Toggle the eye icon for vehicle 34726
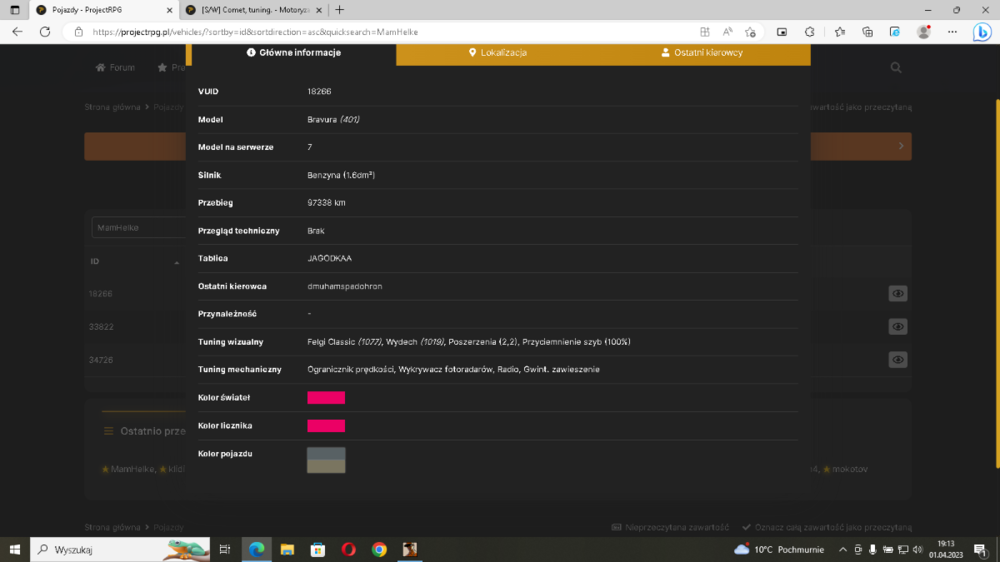1000x562 pixels. point(897,360)
